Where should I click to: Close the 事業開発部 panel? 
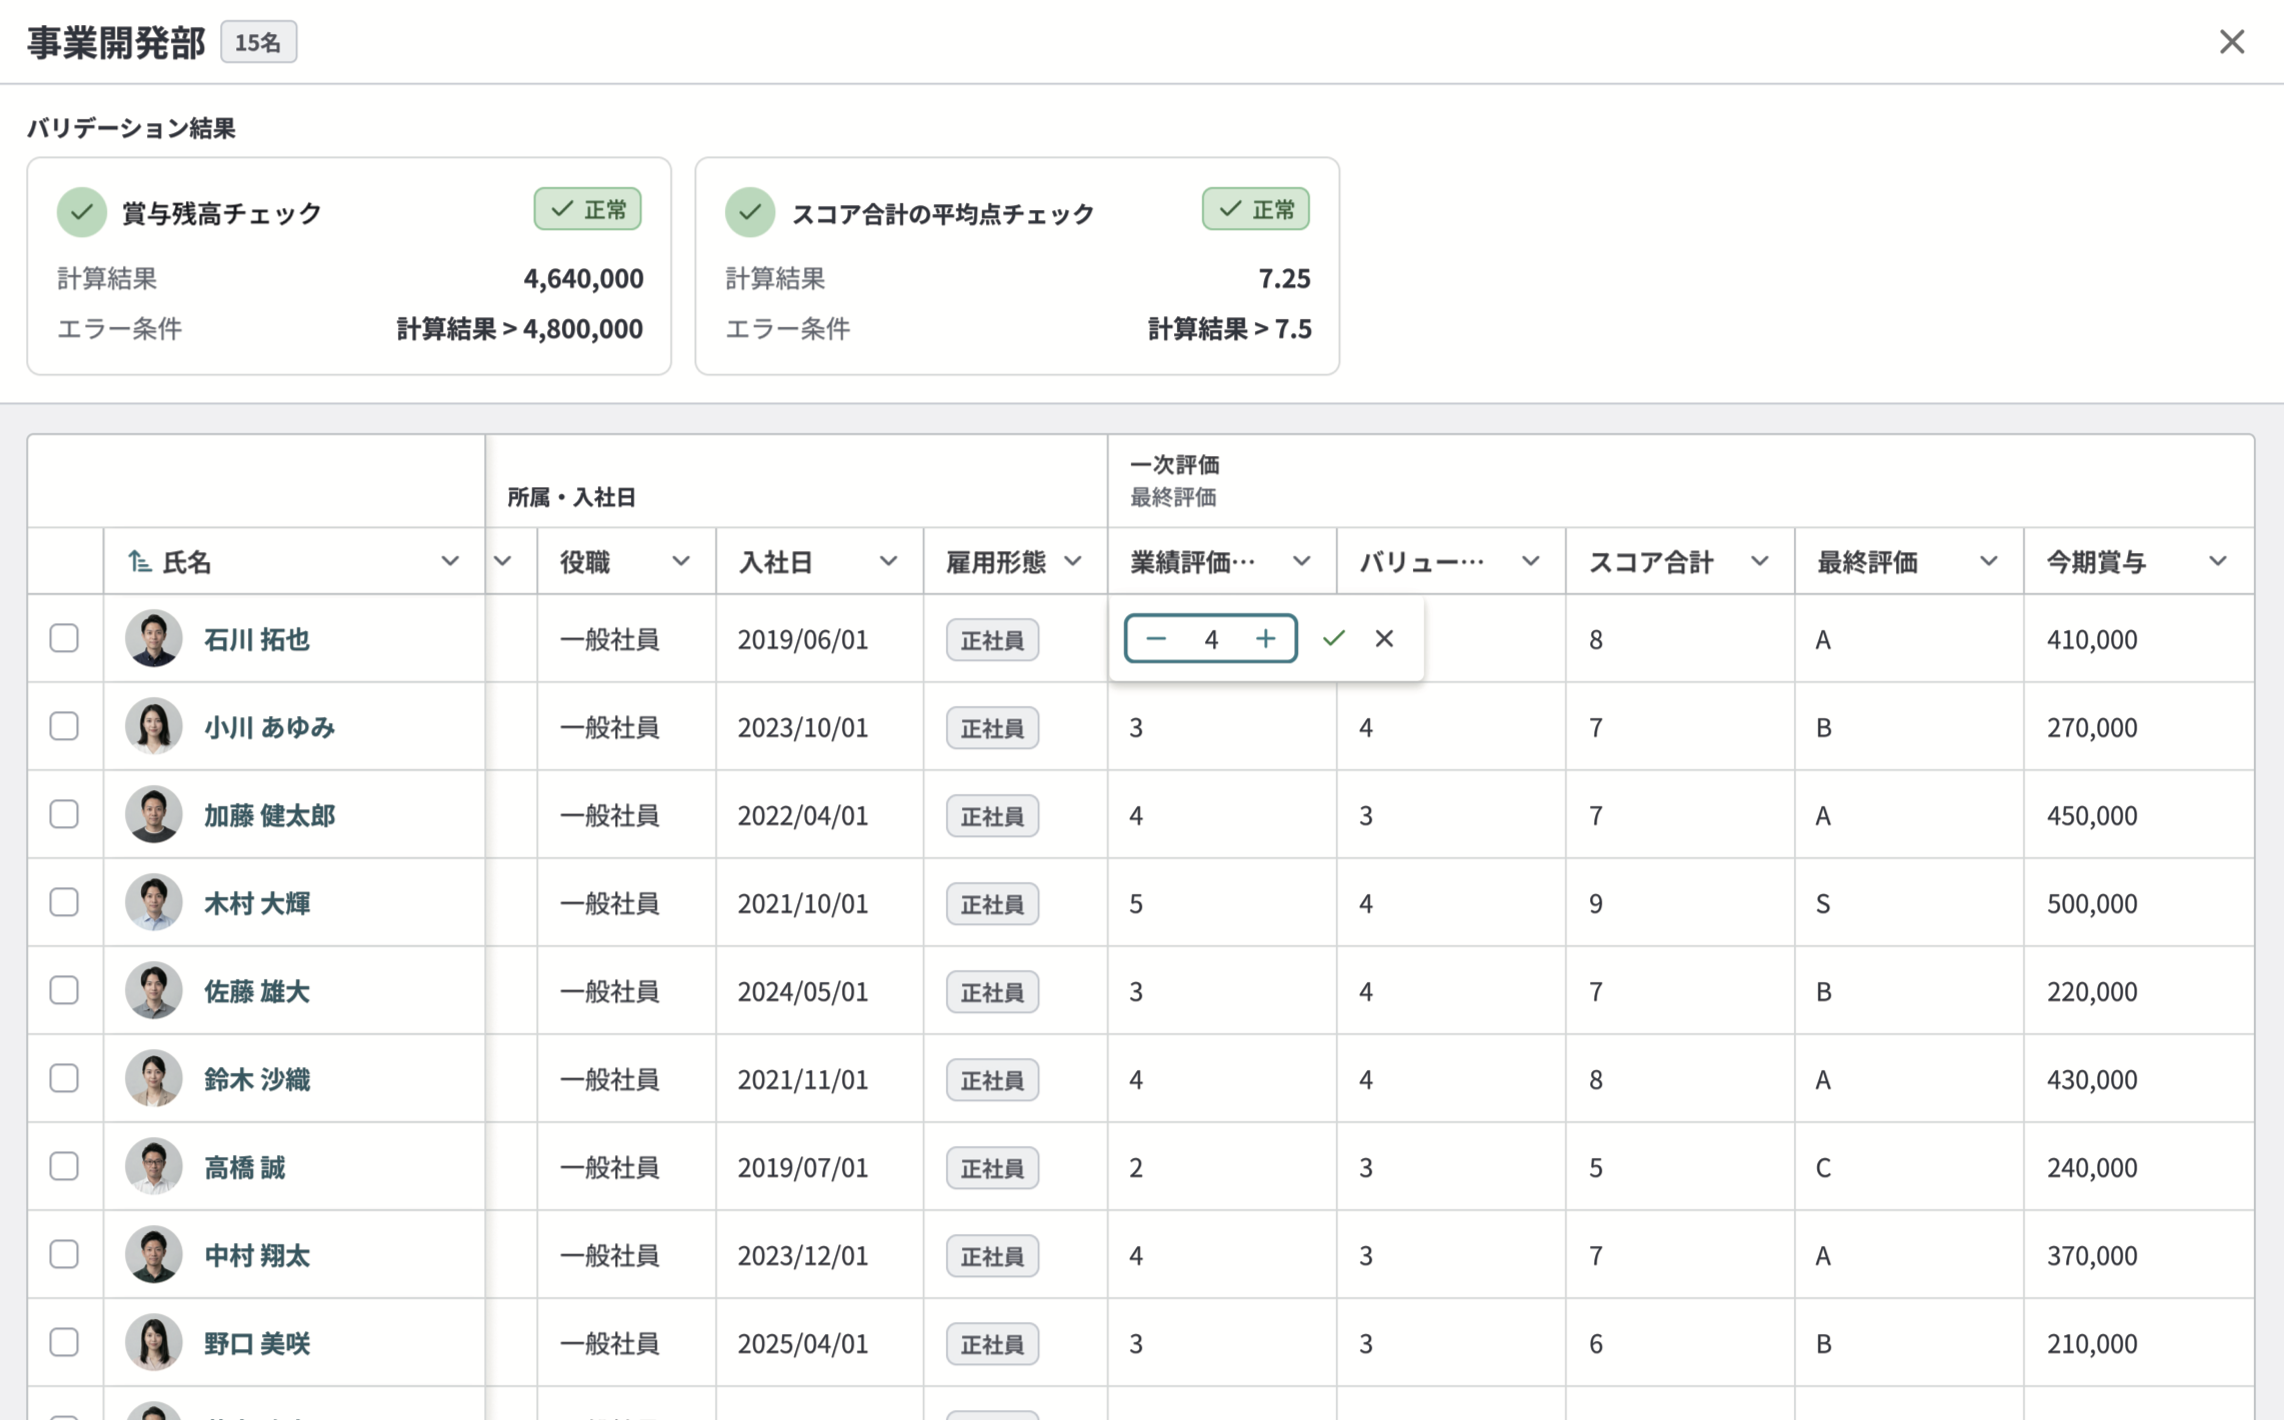pyautogui.click(x=2231, y=41)
